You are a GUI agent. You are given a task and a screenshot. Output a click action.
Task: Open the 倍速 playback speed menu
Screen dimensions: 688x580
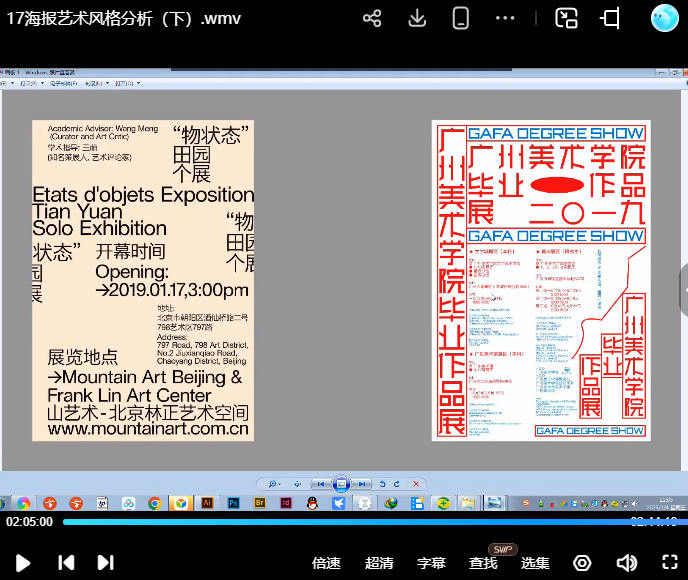point(326,563)
